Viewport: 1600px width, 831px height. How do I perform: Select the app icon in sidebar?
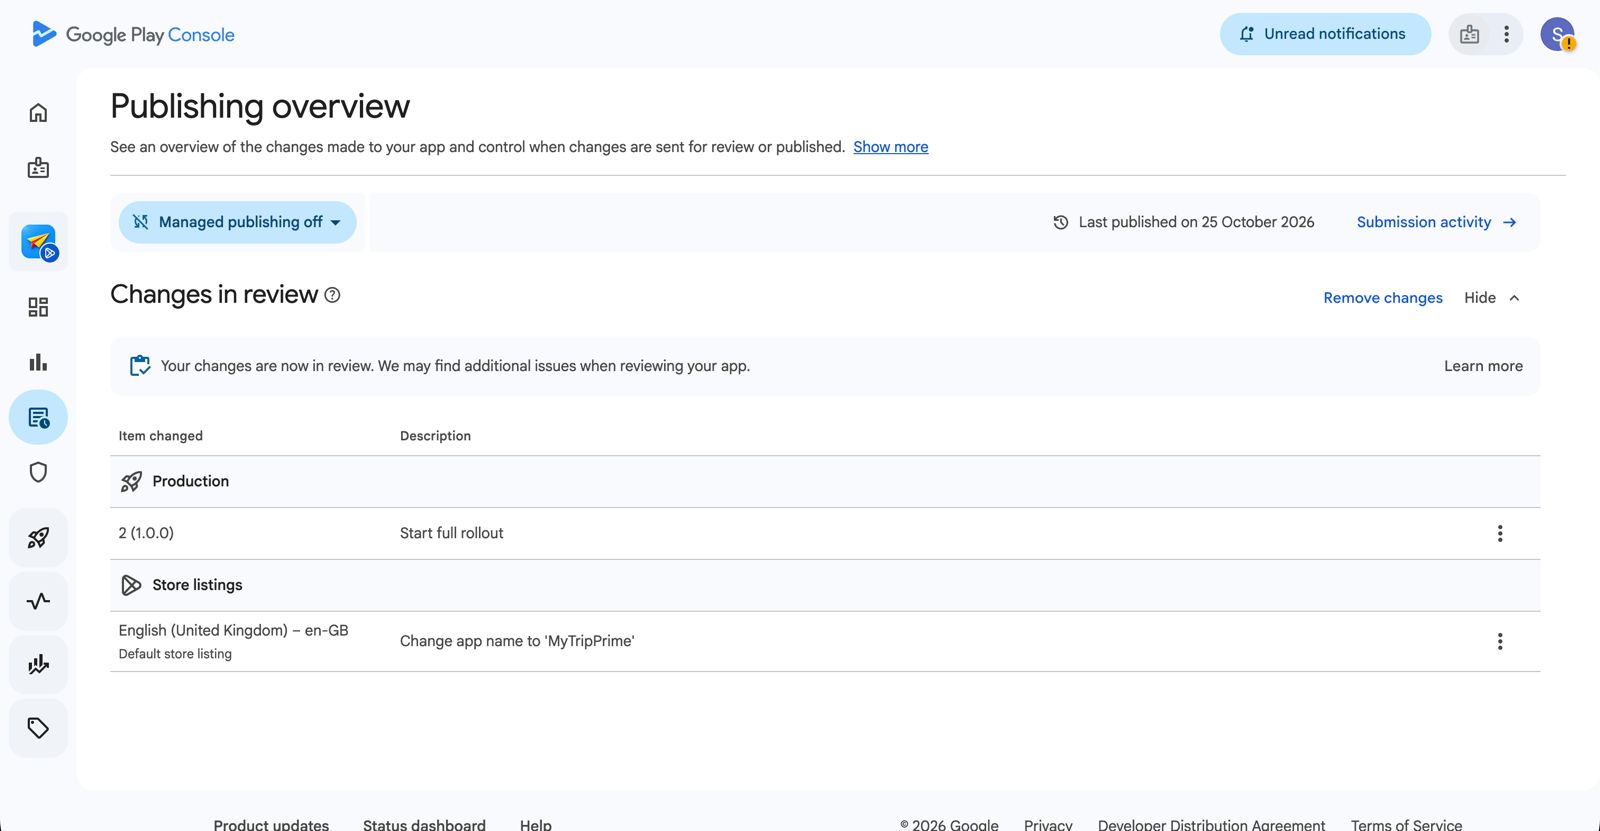pyautogui.click(x=39, y=242)
